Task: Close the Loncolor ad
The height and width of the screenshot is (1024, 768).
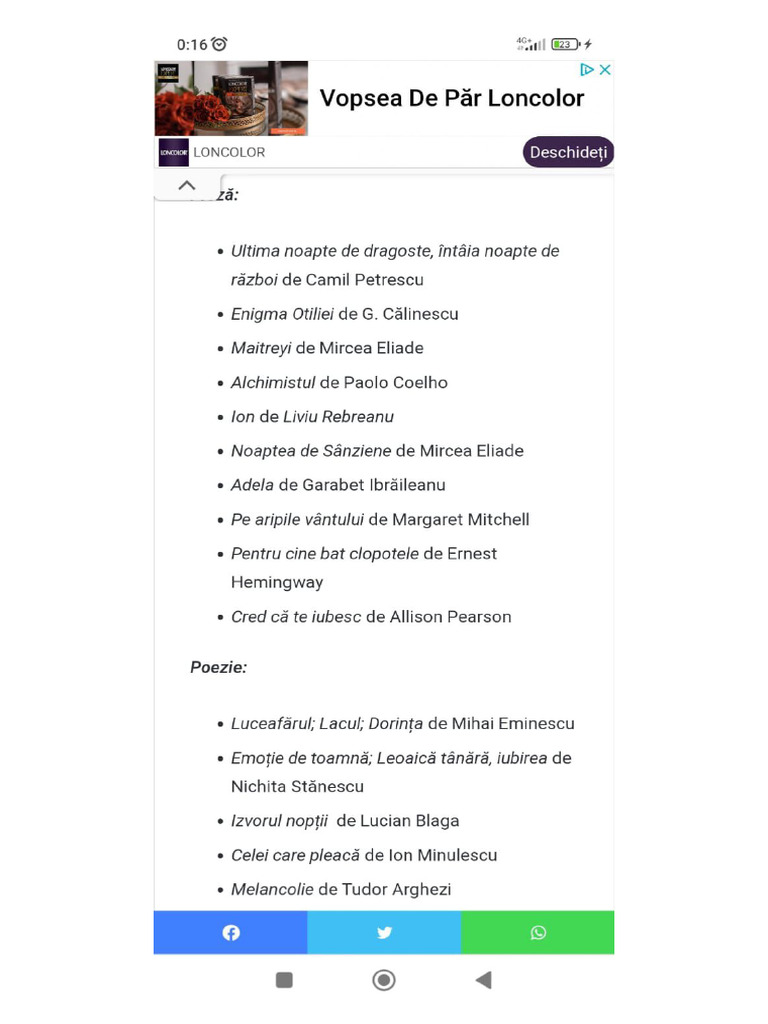Action: pos(604,70)
